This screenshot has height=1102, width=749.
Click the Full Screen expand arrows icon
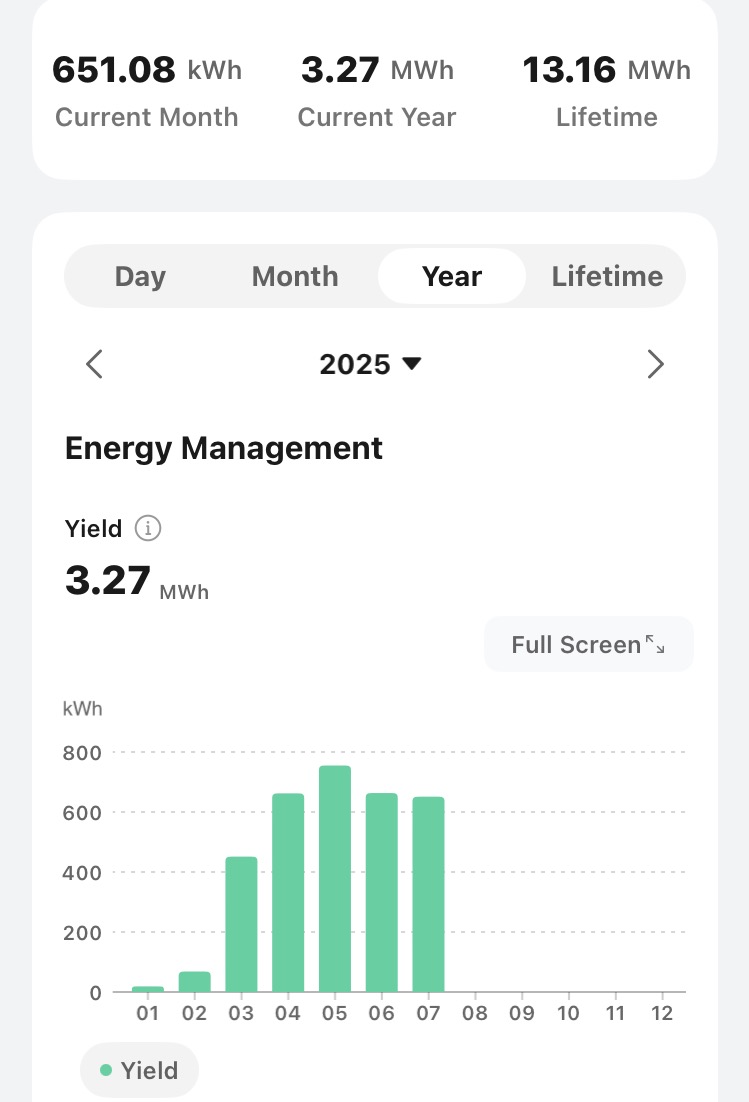655,645
